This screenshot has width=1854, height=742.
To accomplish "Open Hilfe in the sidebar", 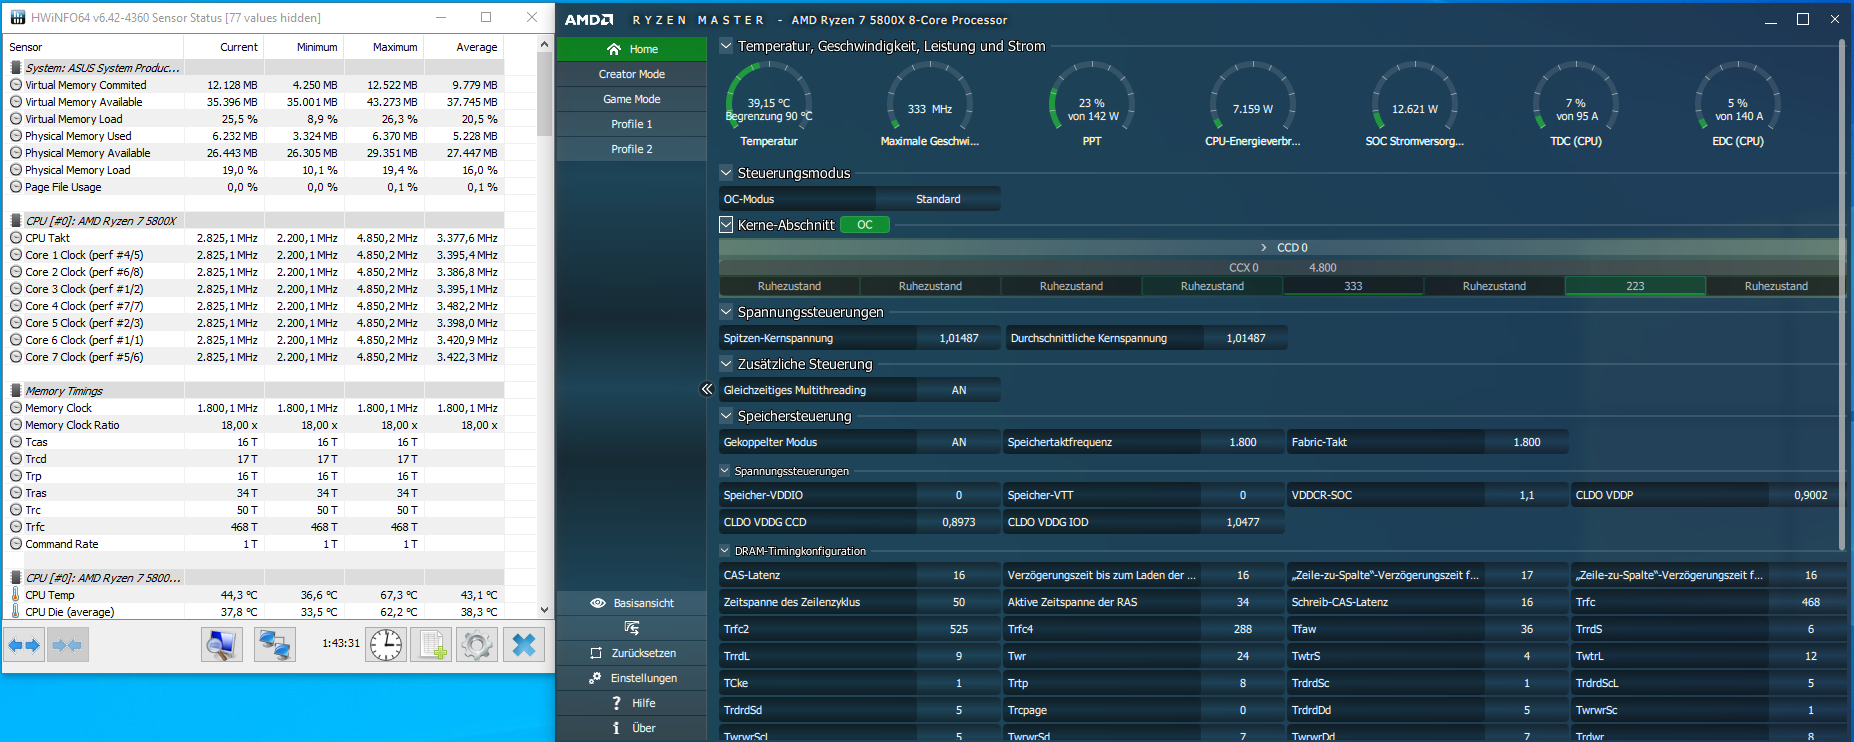I will [x=632, y=703].
